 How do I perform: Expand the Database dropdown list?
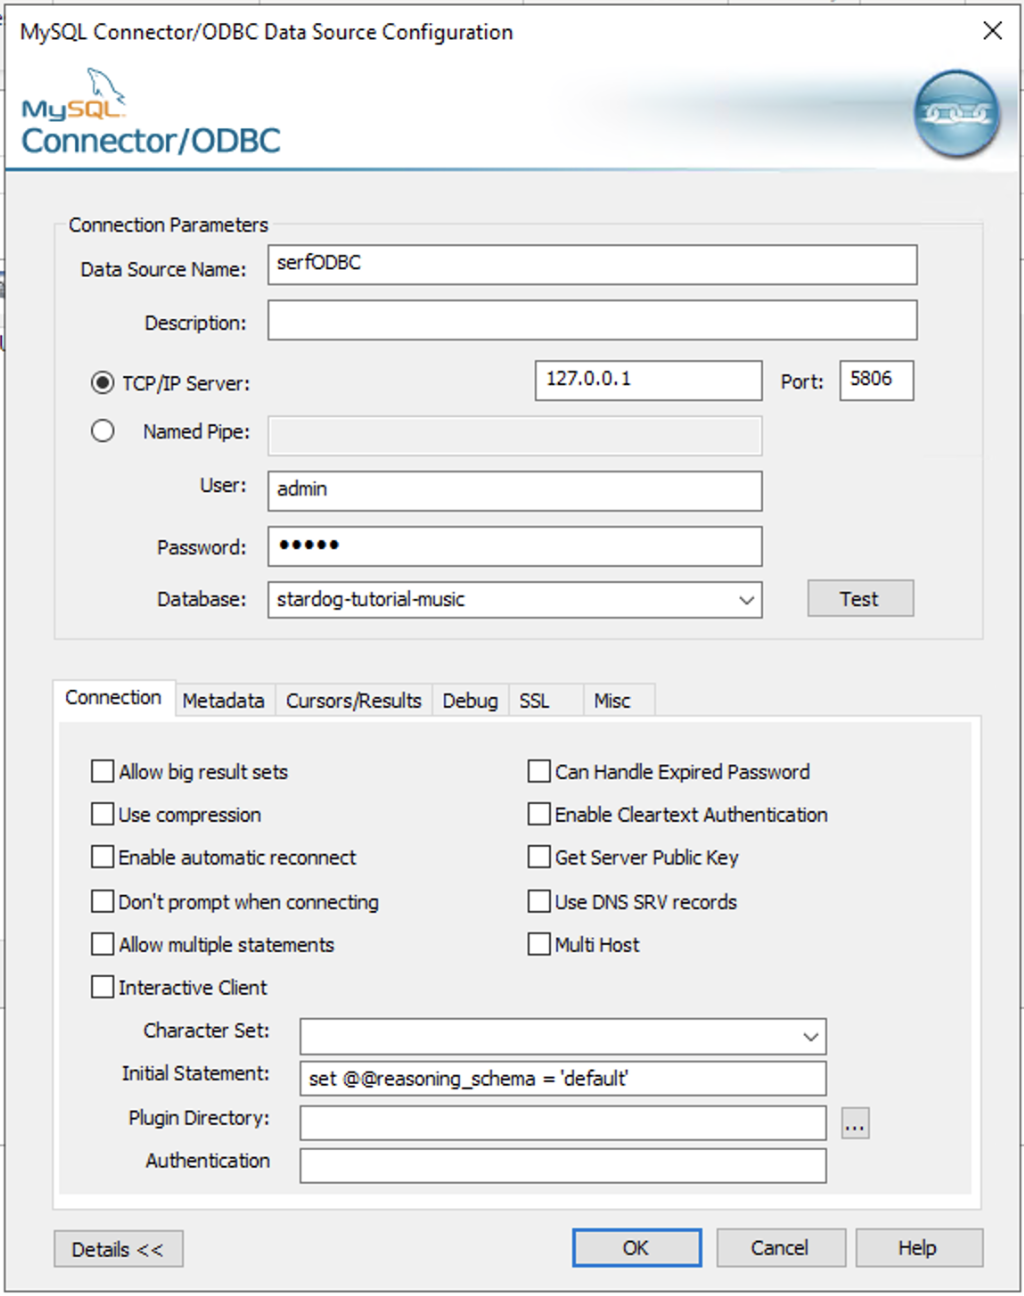point(746,600)
